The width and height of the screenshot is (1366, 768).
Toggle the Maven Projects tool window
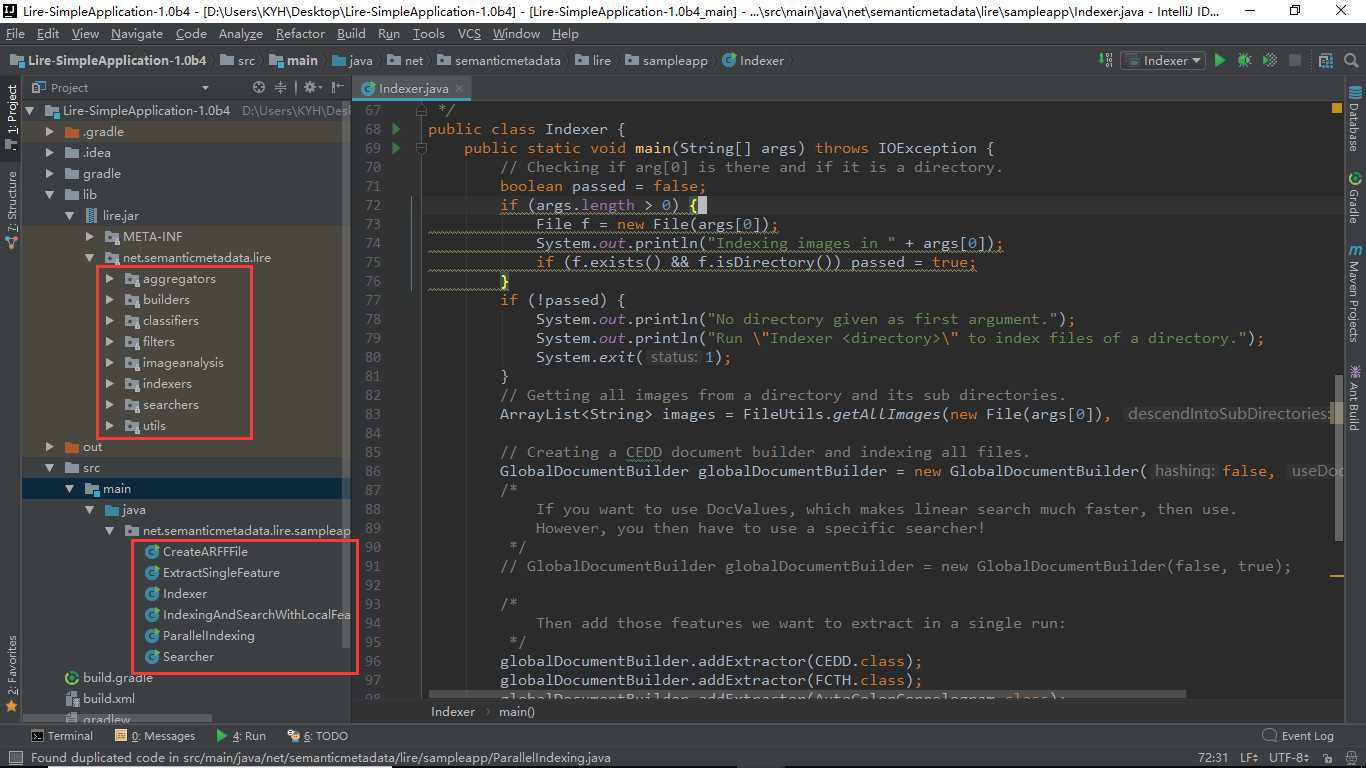[1354, 293]
